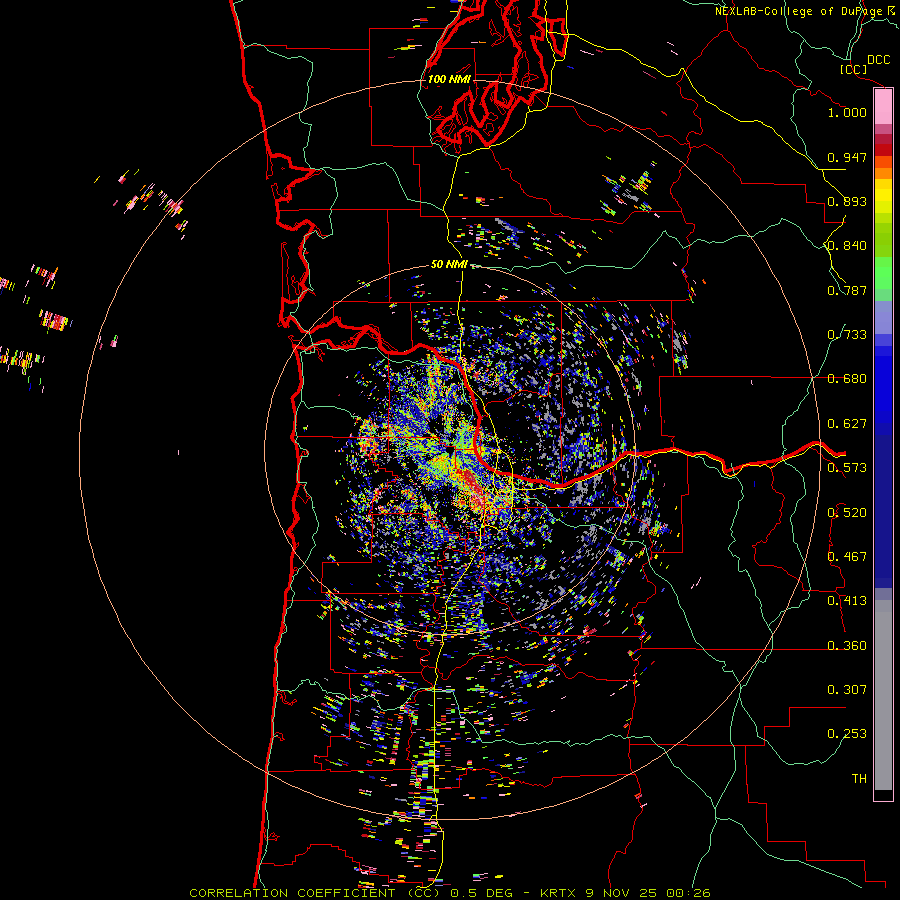Select the 0.520 color scale value

(847, 513)
